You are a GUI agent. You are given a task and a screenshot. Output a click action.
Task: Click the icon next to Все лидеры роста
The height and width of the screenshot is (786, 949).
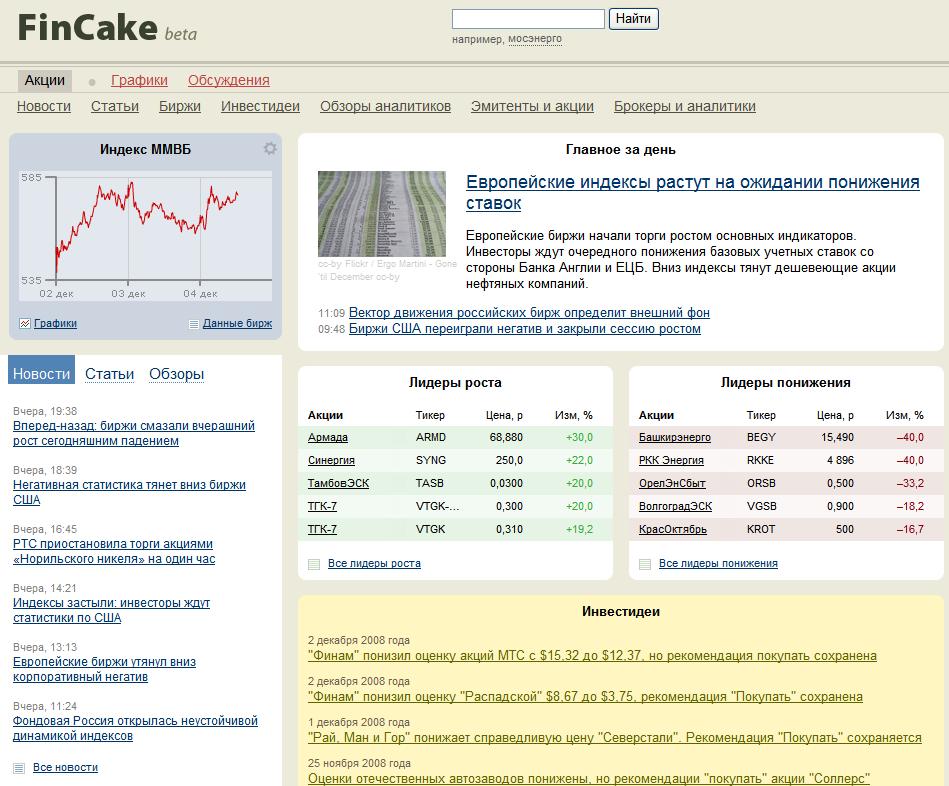pyautogui.click(x=314, y=564)
